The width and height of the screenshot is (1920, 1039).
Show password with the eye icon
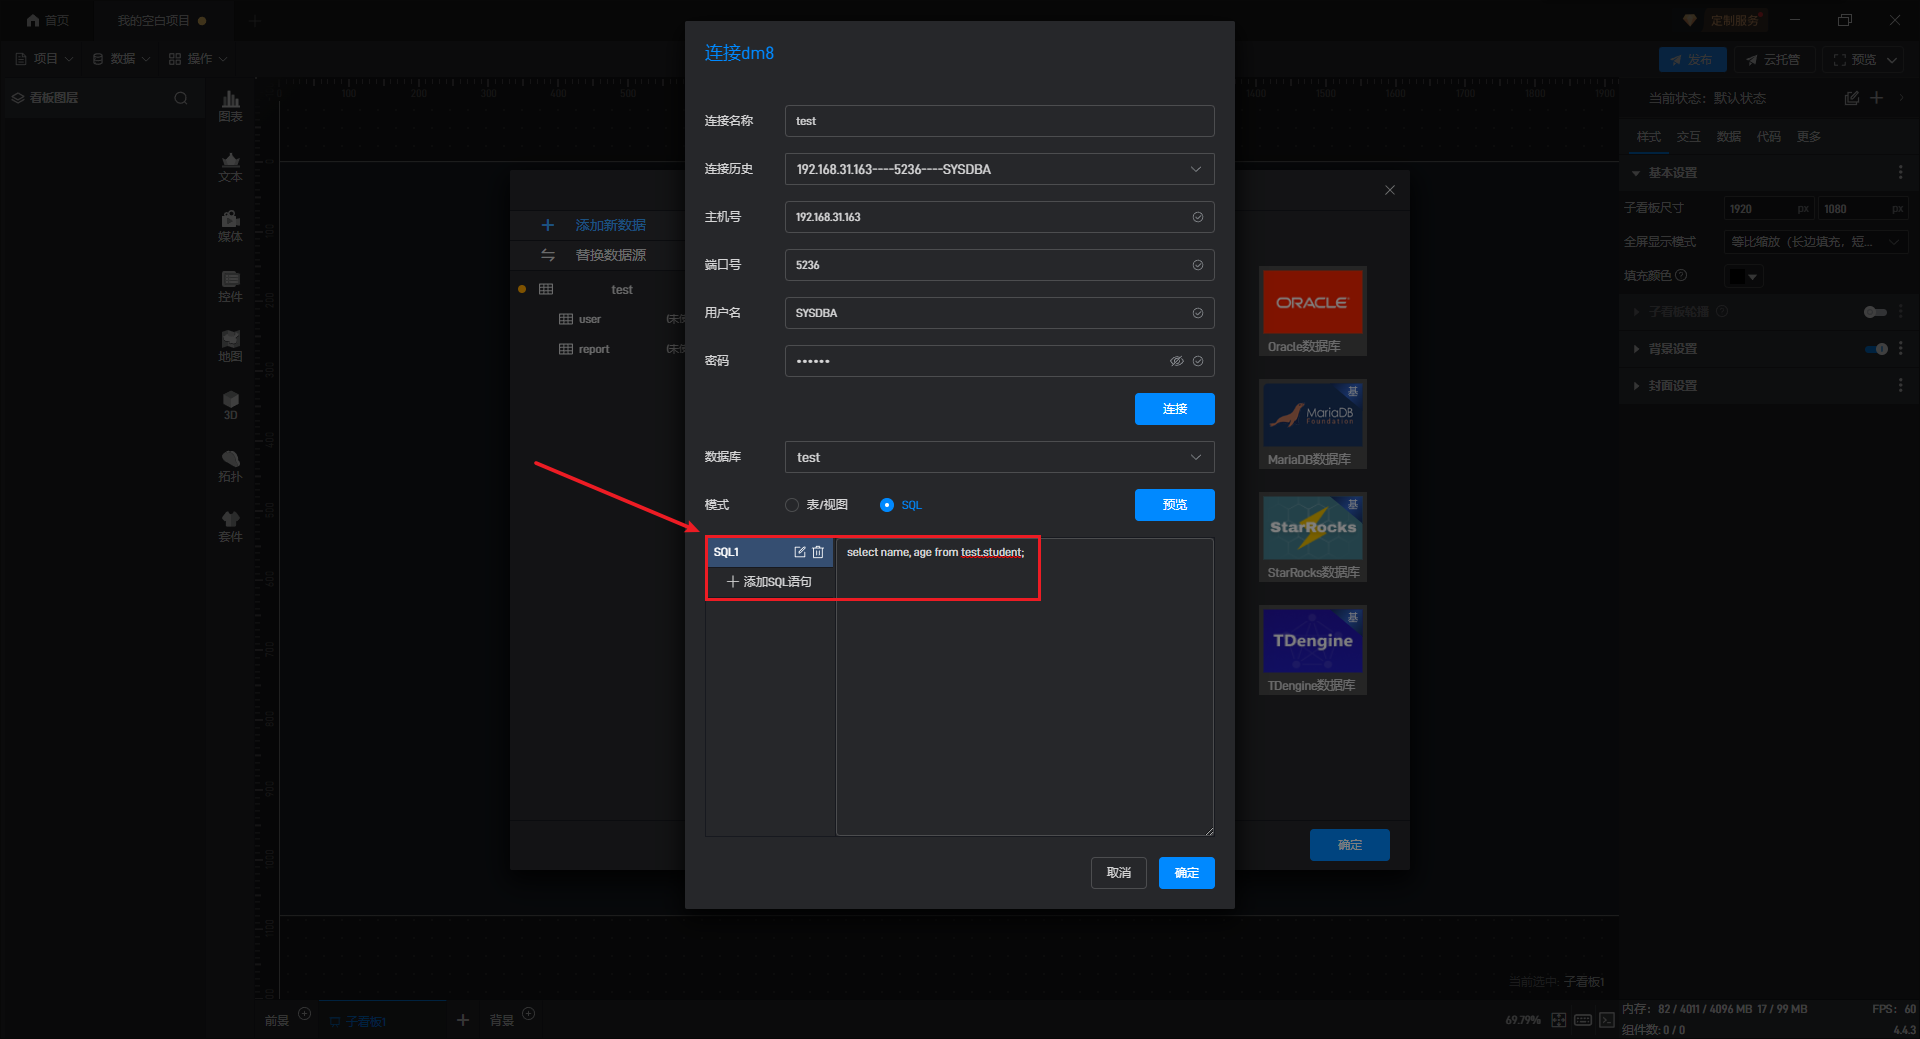pos(1176,361)
